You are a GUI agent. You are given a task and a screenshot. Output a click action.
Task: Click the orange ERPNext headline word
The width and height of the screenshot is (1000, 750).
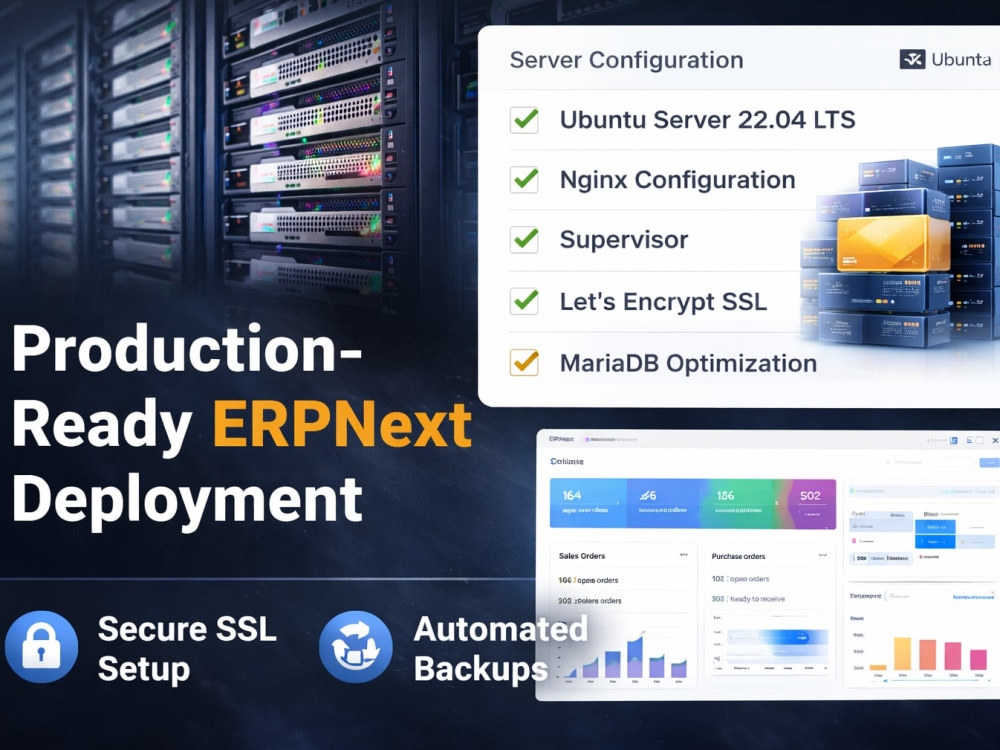click(x=342, y=424)
